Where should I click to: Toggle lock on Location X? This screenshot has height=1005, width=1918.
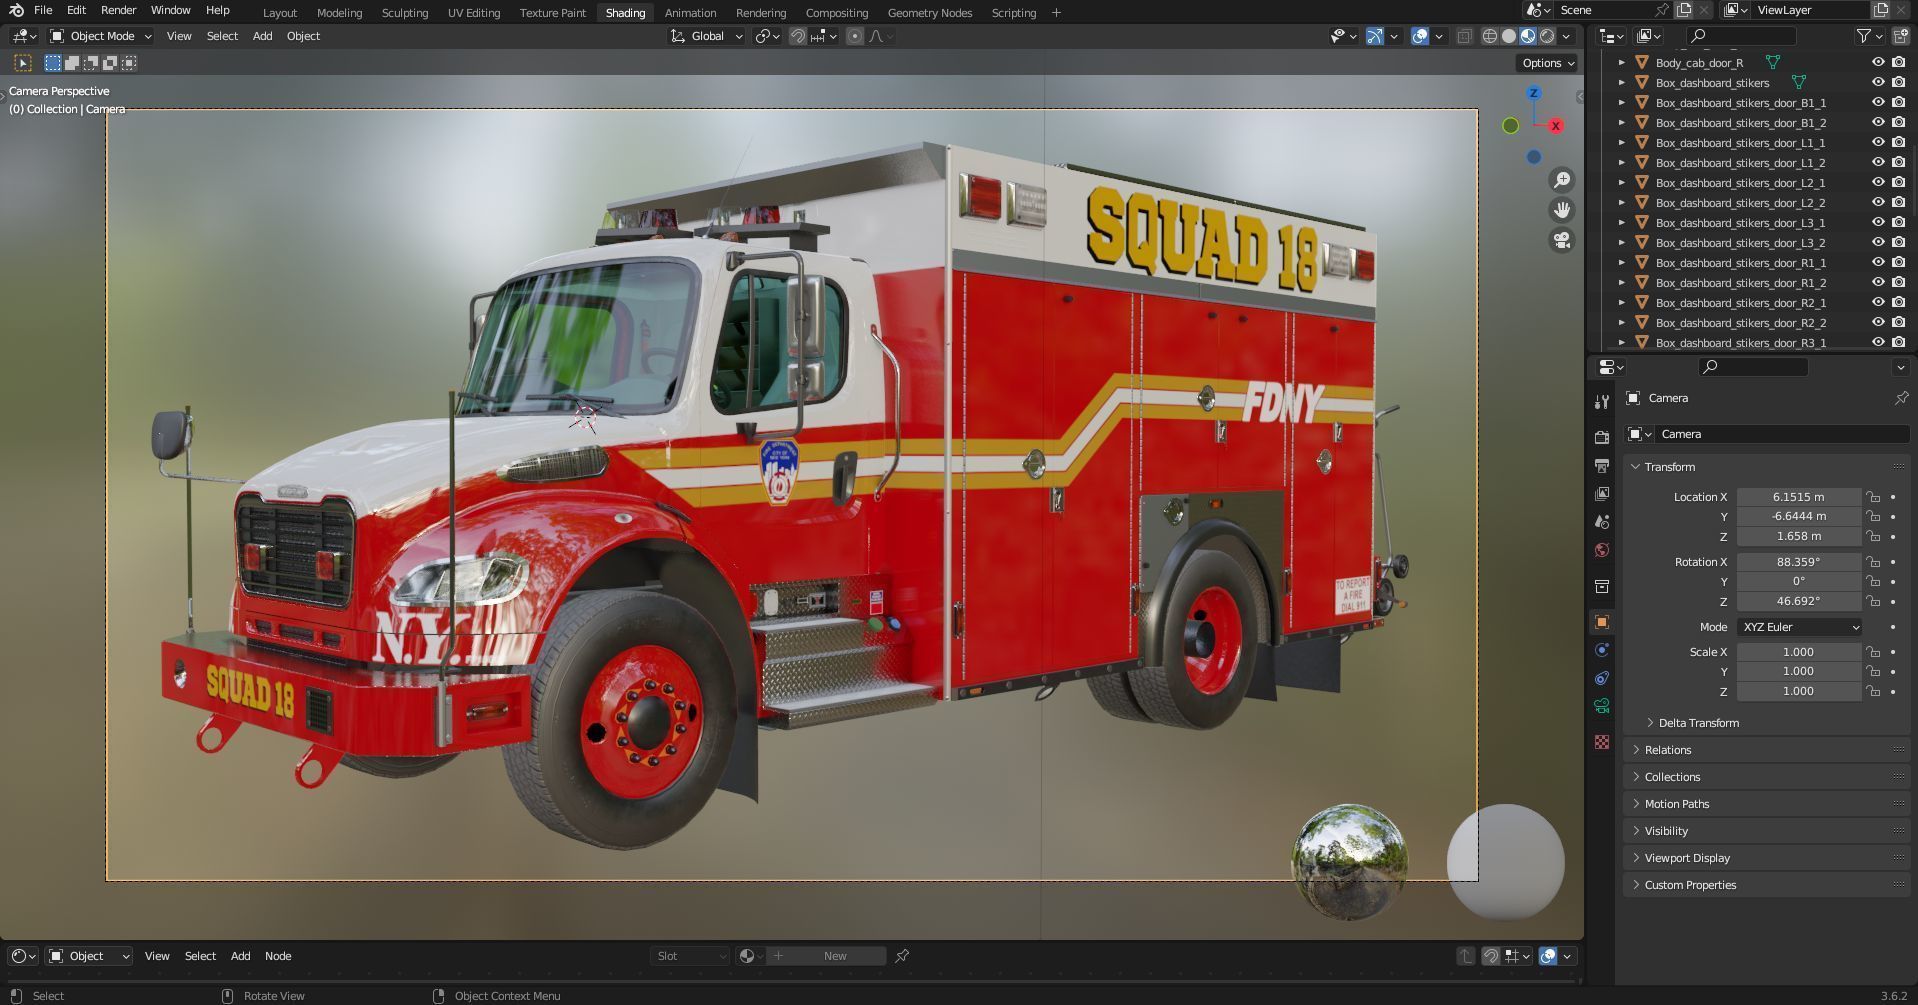pos(1873,497)
